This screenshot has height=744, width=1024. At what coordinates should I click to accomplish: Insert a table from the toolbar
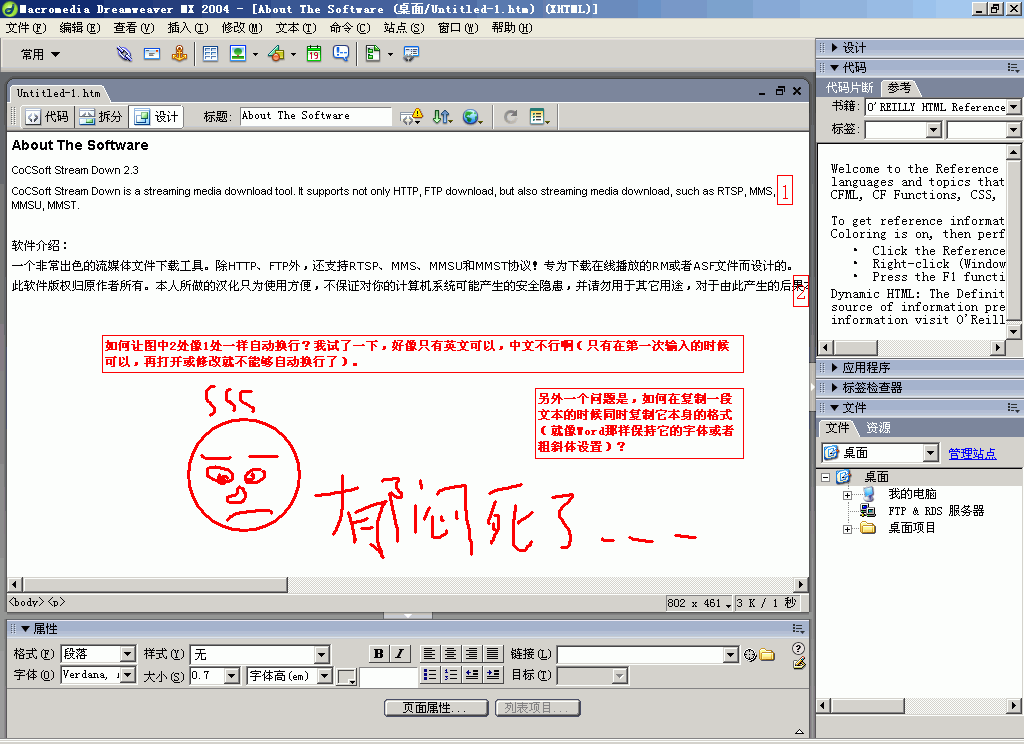[210, 54]
